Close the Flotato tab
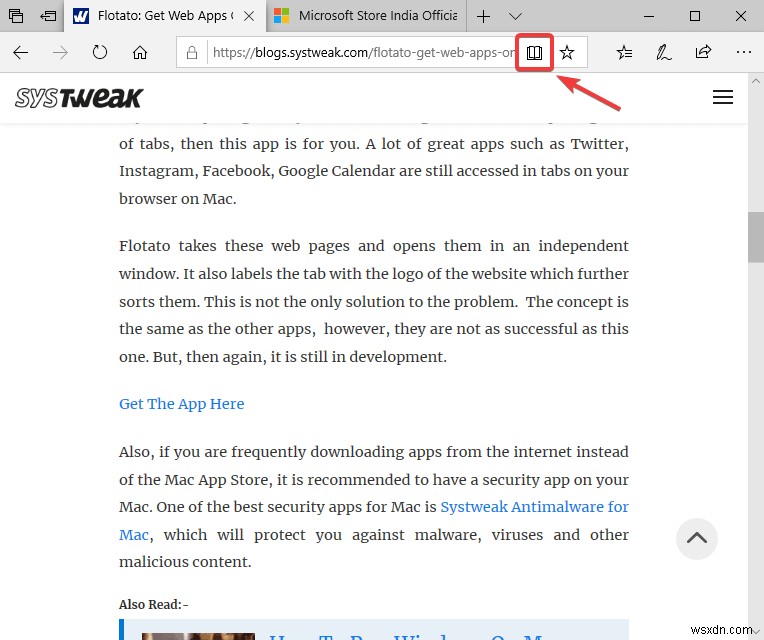The height and width of the screenshot is (640, 764). (x=249, y=16)
